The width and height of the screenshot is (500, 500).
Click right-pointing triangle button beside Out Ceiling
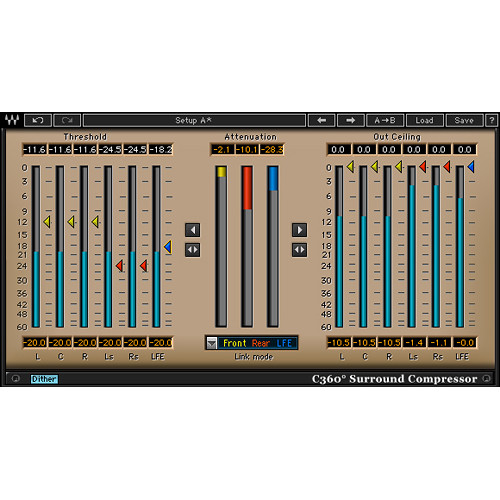[x=299, y=230]
